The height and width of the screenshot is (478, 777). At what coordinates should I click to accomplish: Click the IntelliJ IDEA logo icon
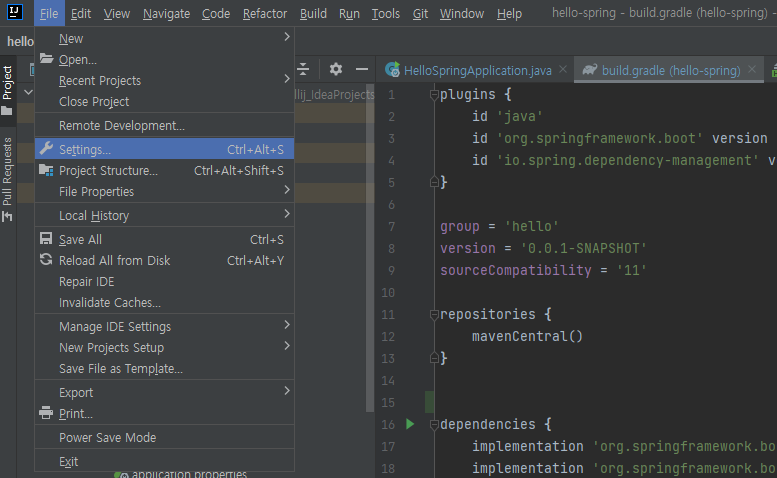coord(14,12)
